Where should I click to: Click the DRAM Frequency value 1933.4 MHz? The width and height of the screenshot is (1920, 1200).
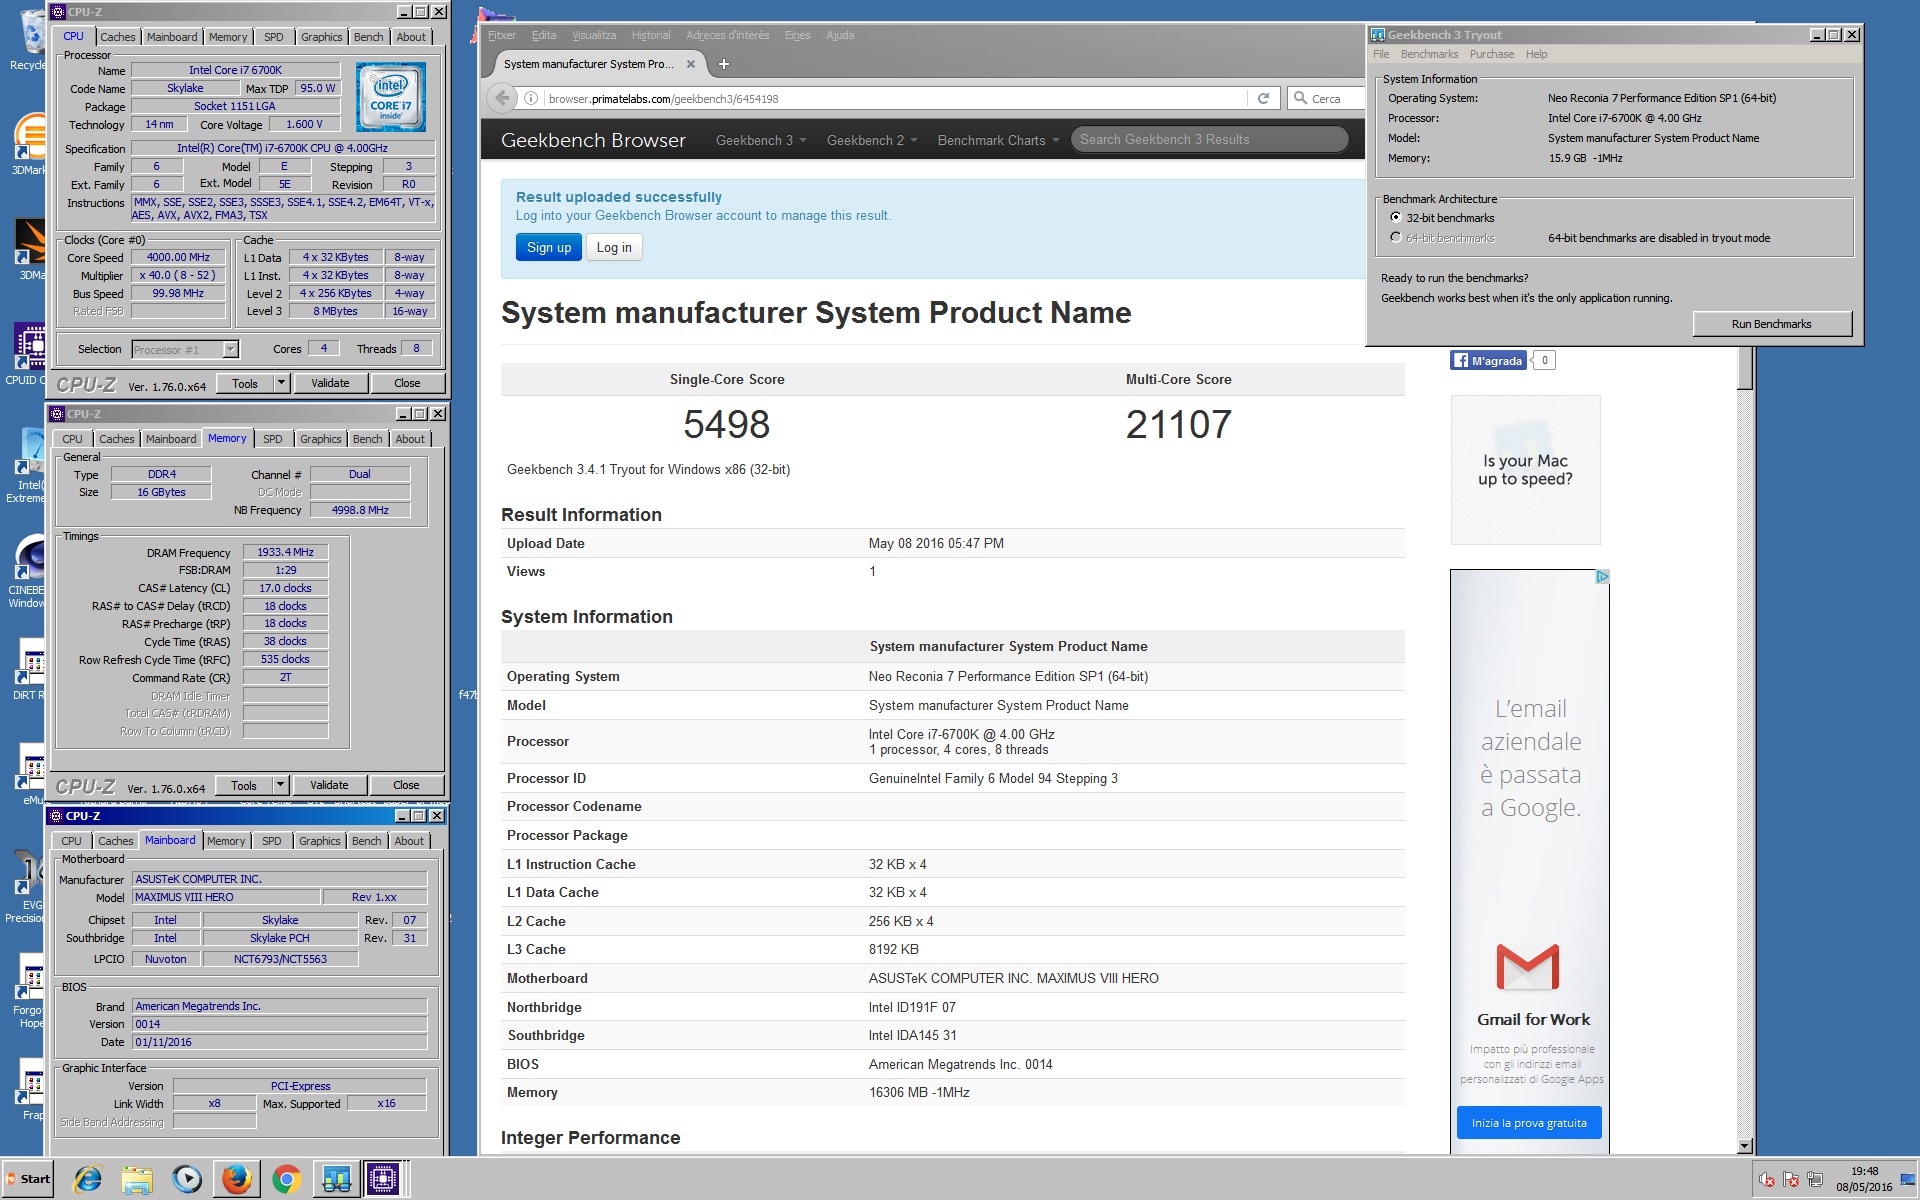(285, 552)
